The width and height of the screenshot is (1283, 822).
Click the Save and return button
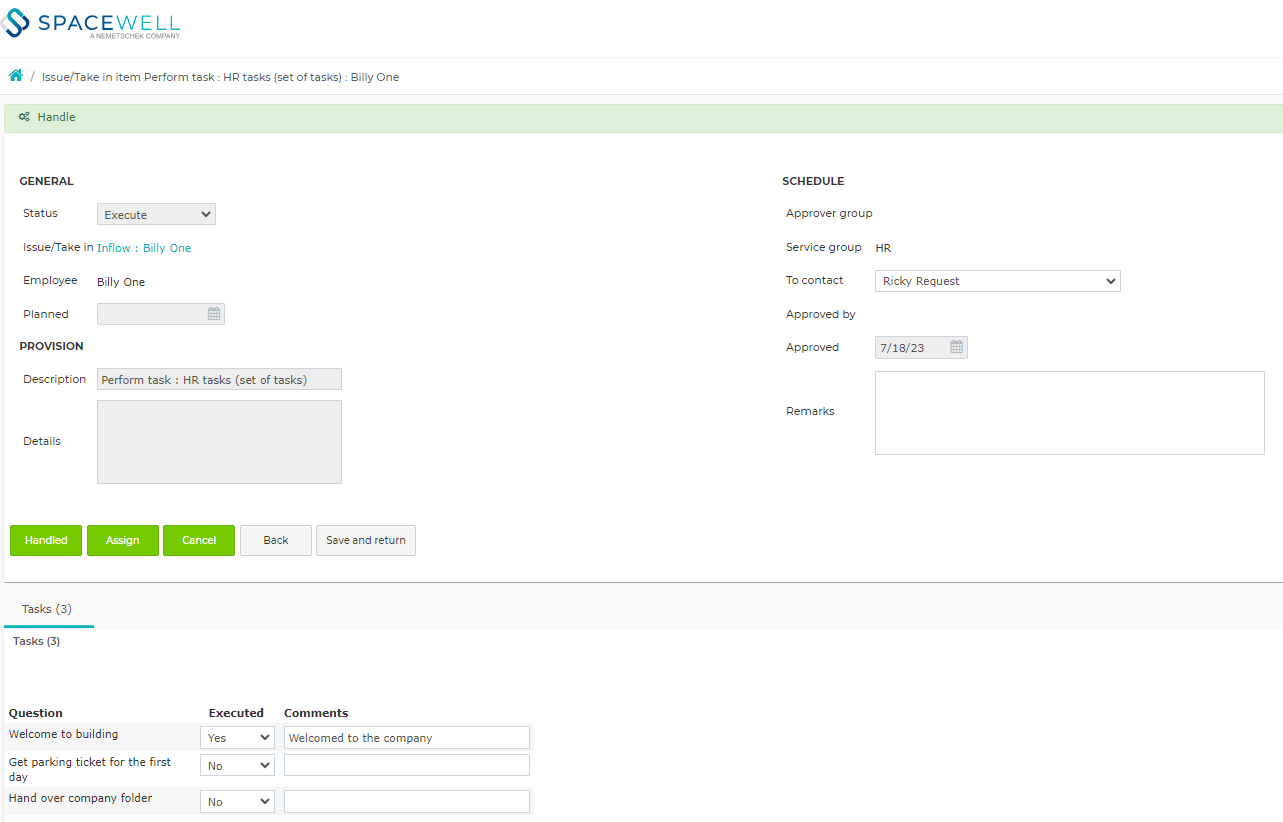pyautogui.click(x=366, y=540)
